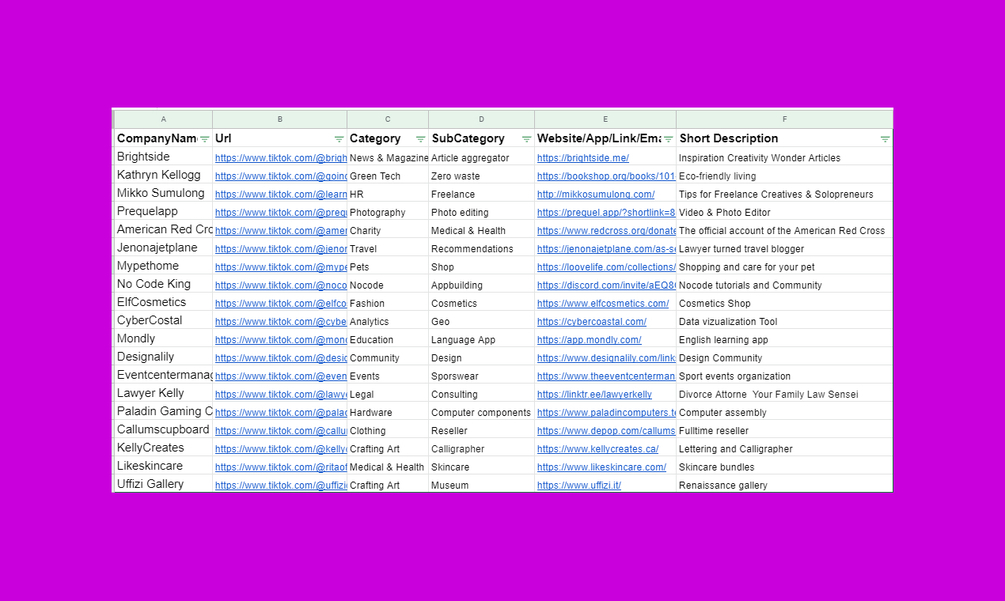Open the elfcosmetics.com website link
Image resolution: width=1005 pixels, height=601 pixels.
click(603, 303)
